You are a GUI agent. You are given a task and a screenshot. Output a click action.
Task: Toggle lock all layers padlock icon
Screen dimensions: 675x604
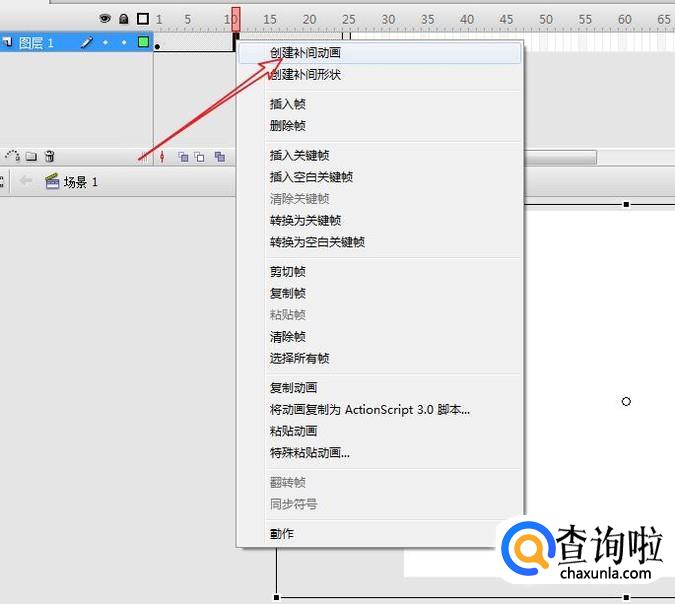click(x=124, y=19)
